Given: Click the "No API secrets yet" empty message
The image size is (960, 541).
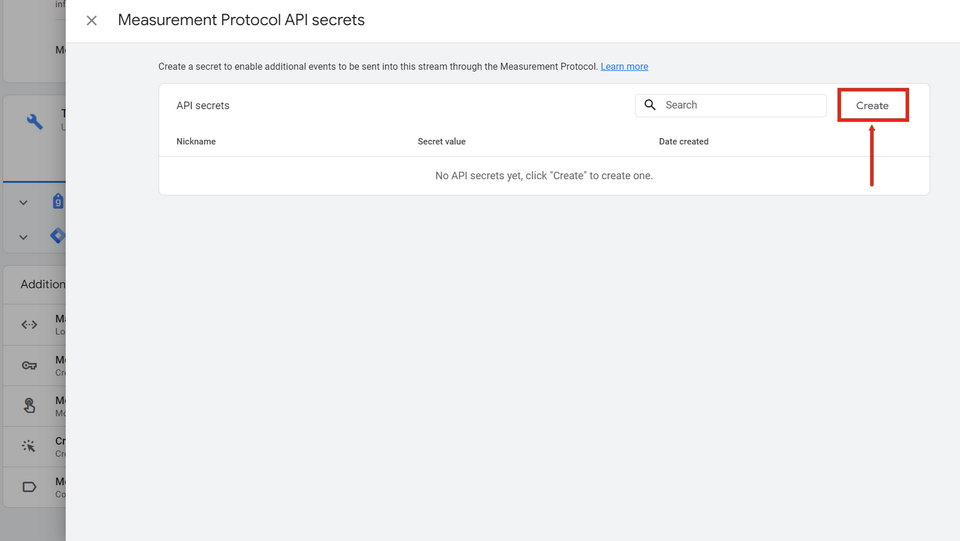Looking at the screenshot, I should point(544,176).
